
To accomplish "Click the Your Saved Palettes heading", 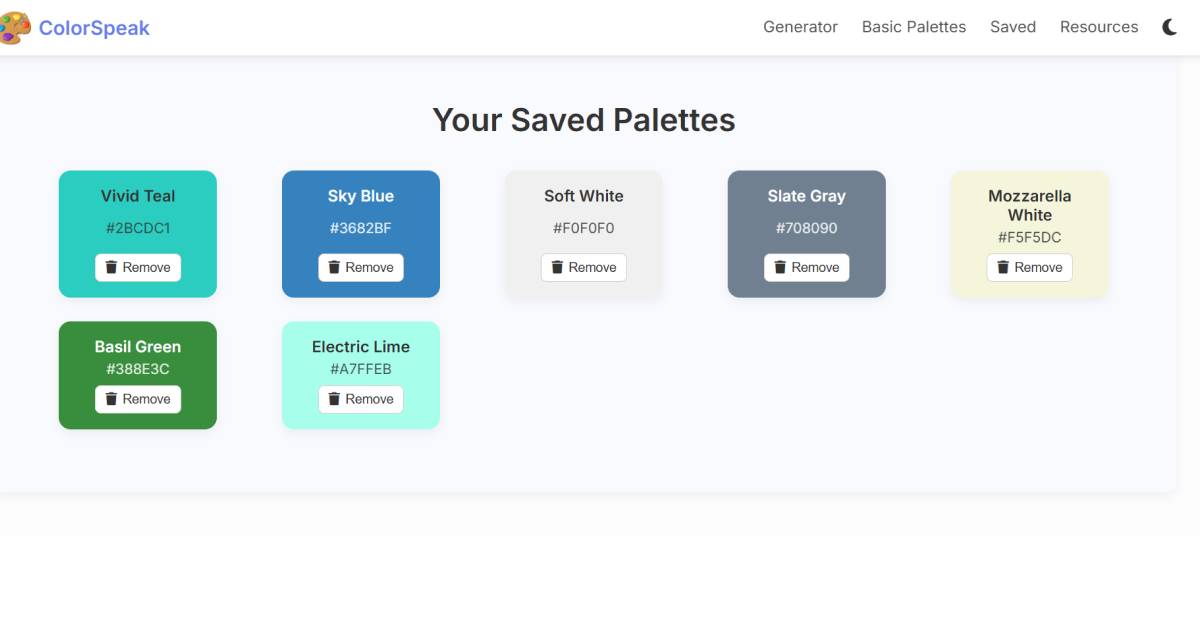I will (x=583, y=120).
